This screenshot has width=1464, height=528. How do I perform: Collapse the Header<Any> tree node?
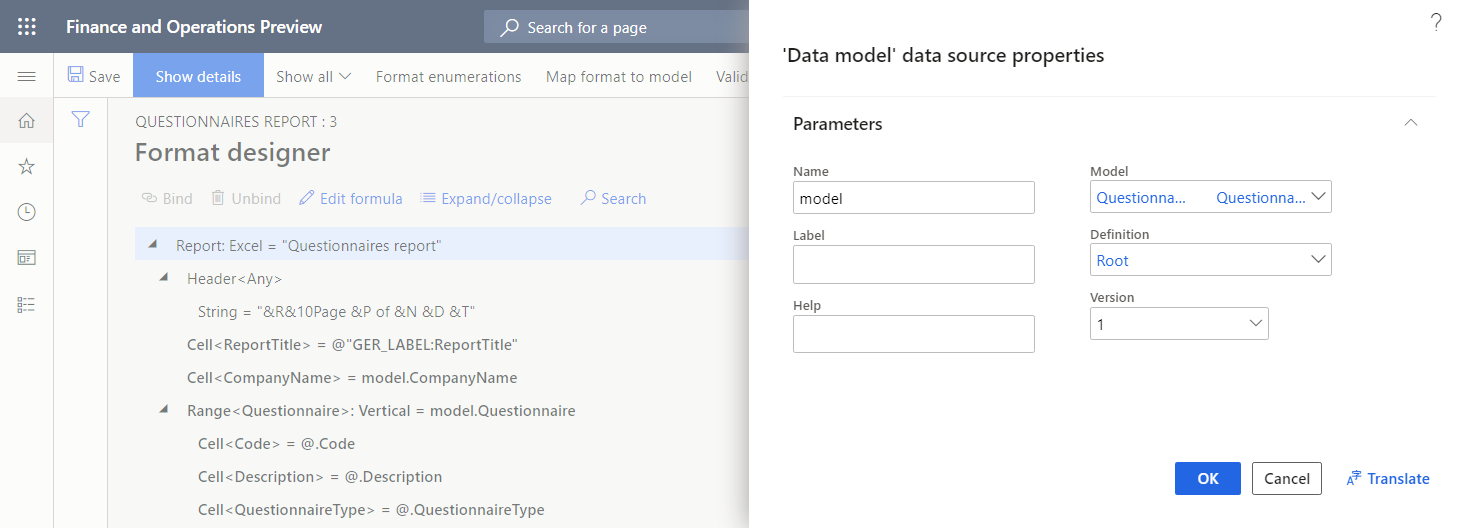[x=164, y=279]
